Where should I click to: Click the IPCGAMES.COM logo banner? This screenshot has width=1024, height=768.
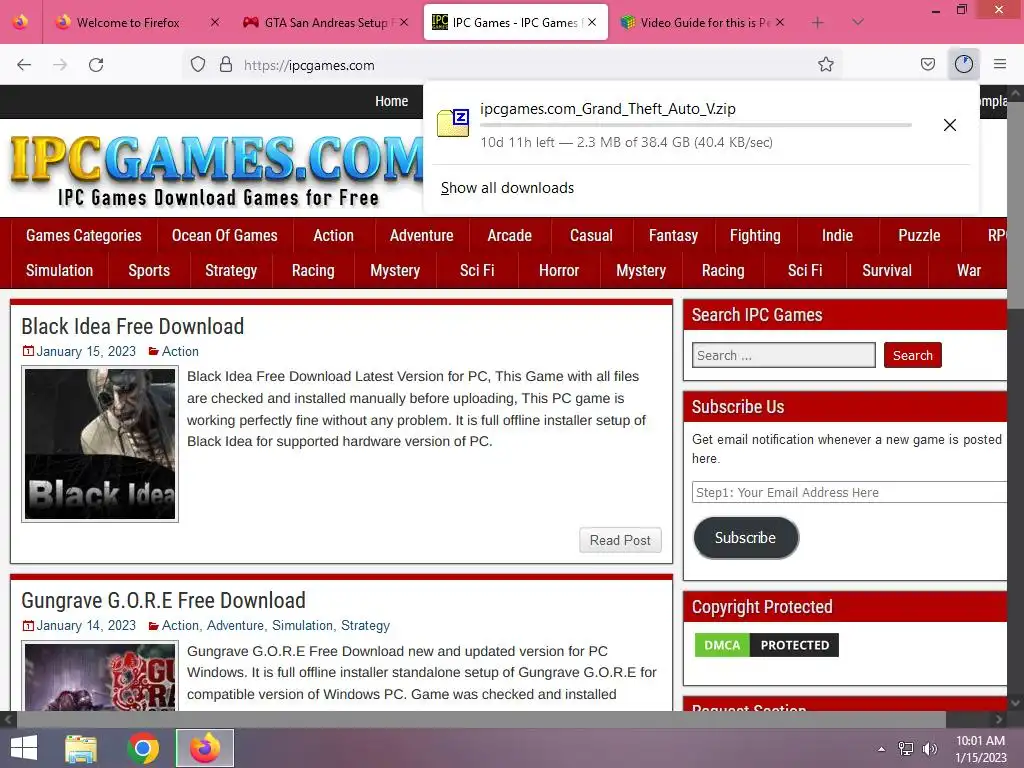tap(217, 168)
